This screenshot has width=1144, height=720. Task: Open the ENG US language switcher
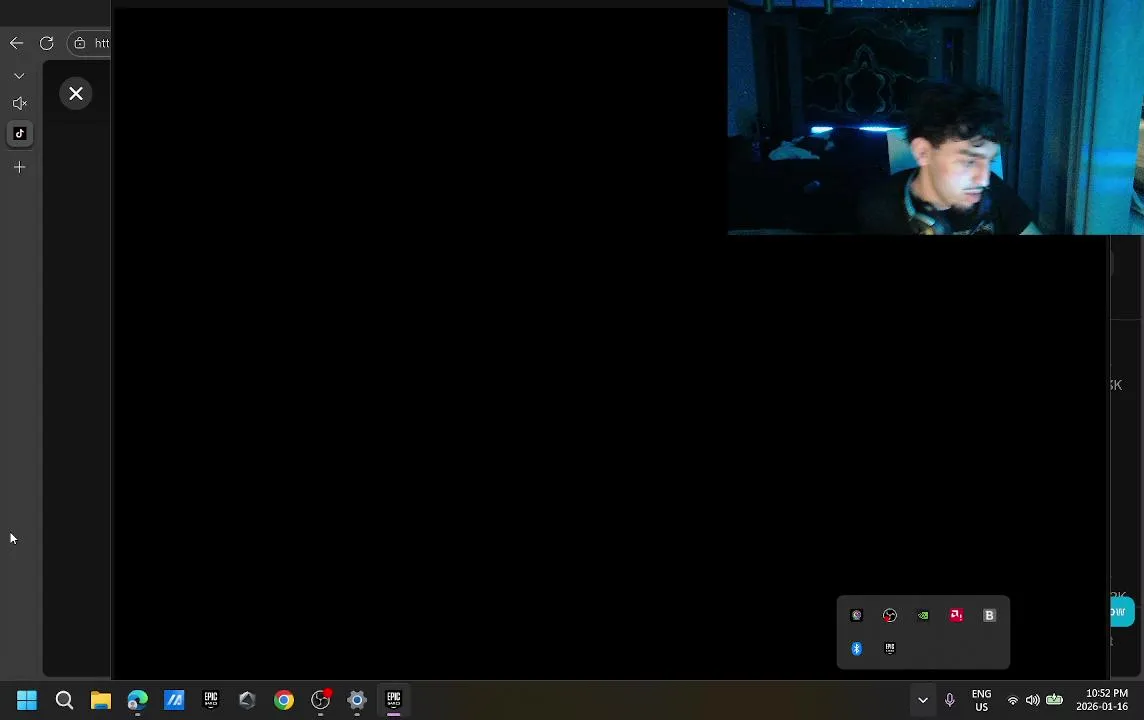pyautogui.click(x=981, y=700)
